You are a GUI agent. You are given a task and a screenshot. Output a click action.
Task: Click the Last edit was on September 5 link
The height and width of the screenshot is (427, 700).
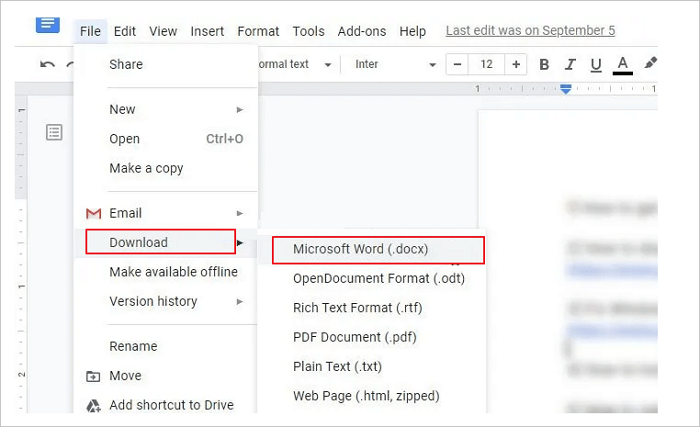(x=528, y=31)
